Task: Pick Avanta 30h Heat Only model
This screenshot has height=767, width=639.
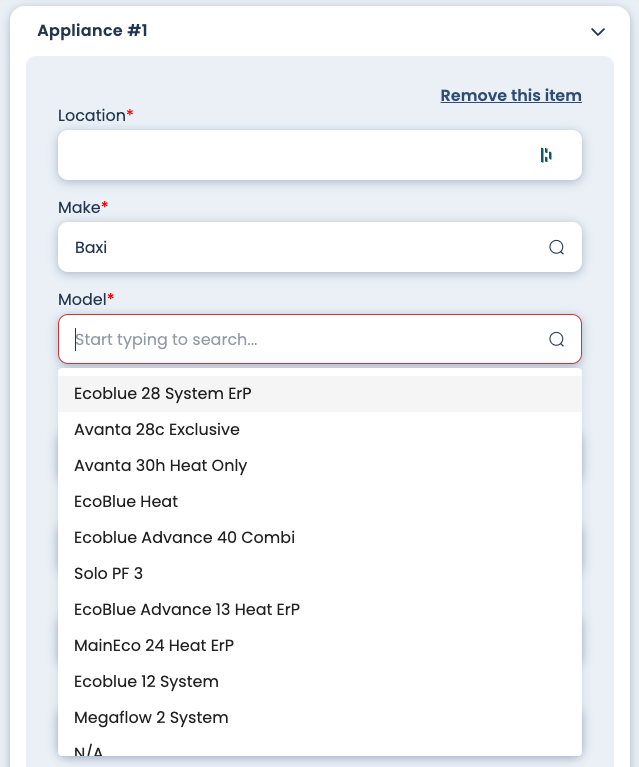Action: tap(160, 466)
